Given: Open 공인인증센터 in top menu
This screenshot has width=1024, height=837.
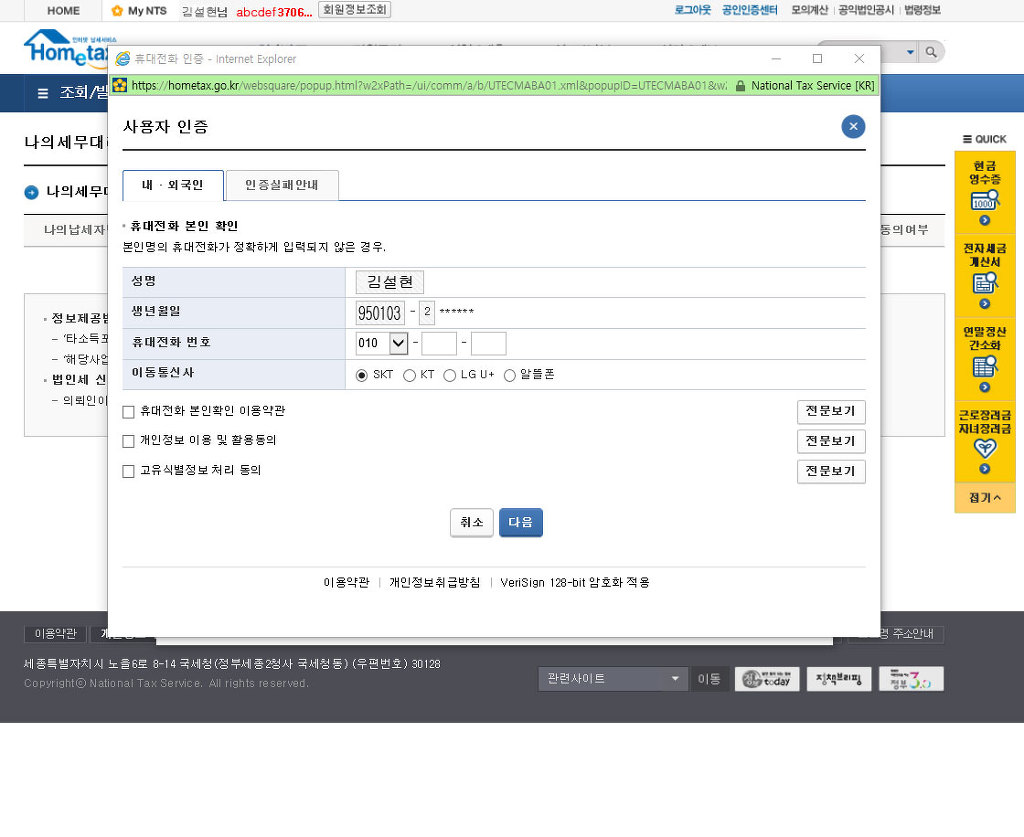Looking at the screenshot, I should (x=750, y=10).
